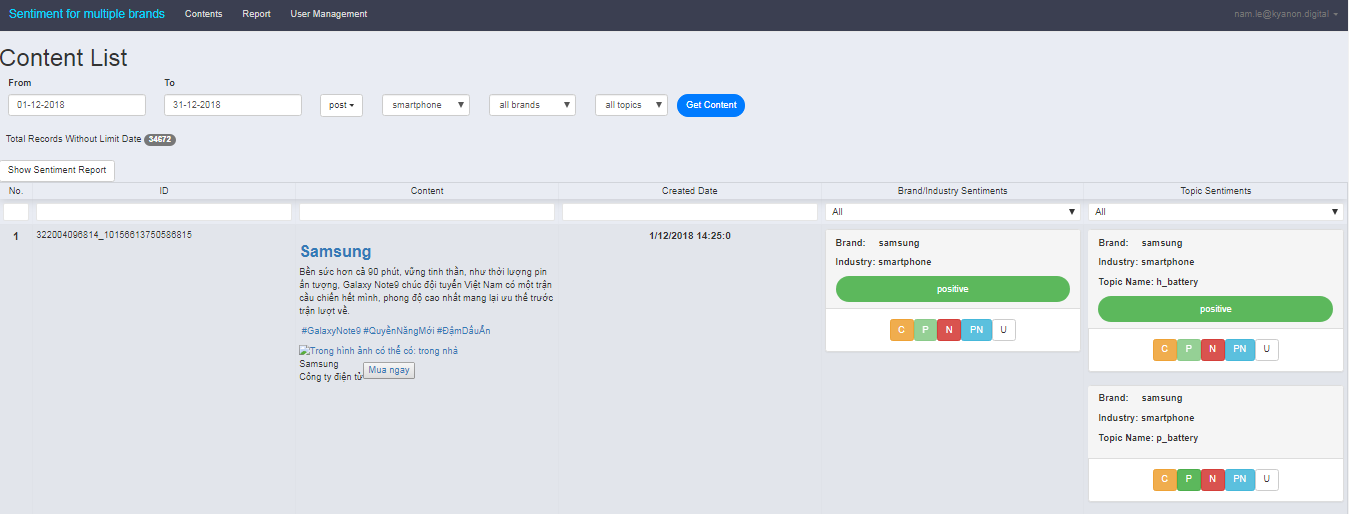Click Topic Name: p_battery text
The width and height of the screenshot is (1349, 514).
[x=1148, y=438]
